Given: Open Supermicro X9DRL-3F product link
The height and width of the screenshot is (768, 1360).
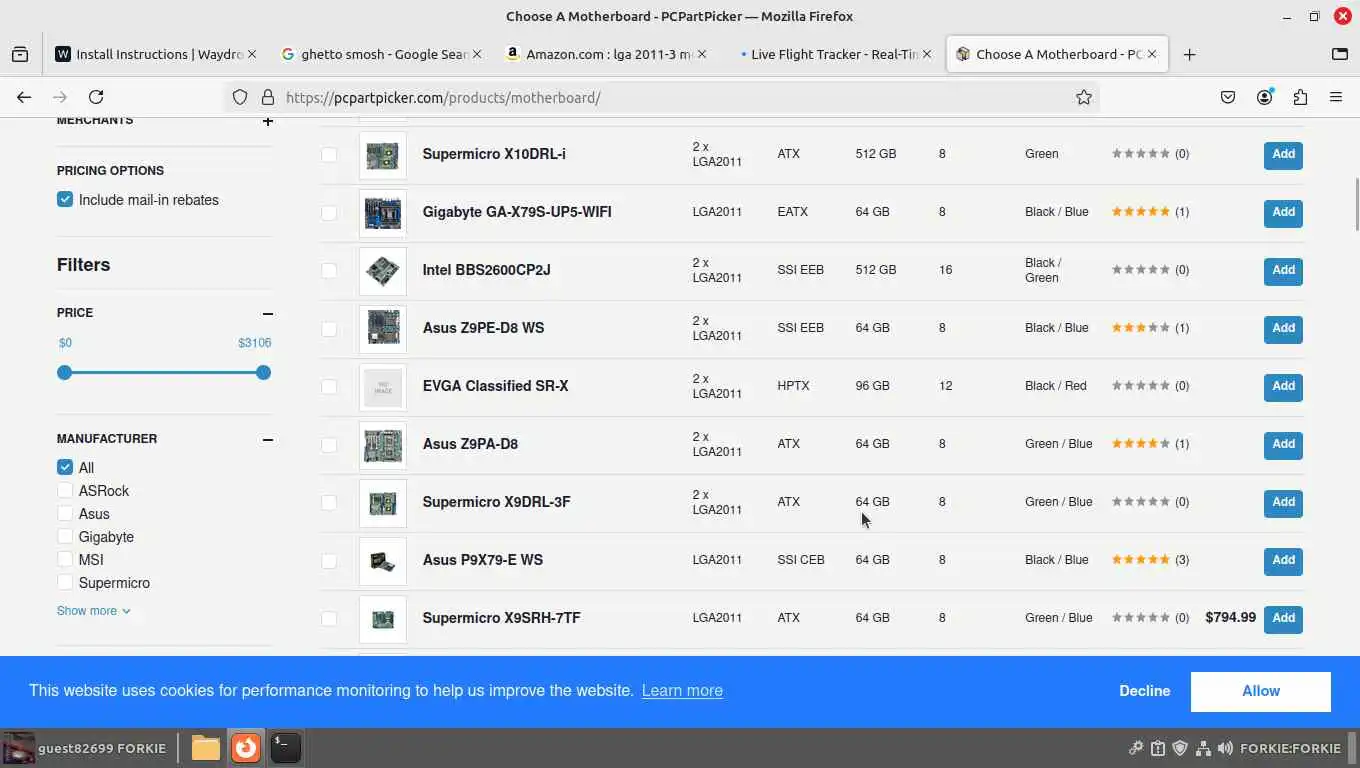Looking at the screenshot, I should click(496, 502).
